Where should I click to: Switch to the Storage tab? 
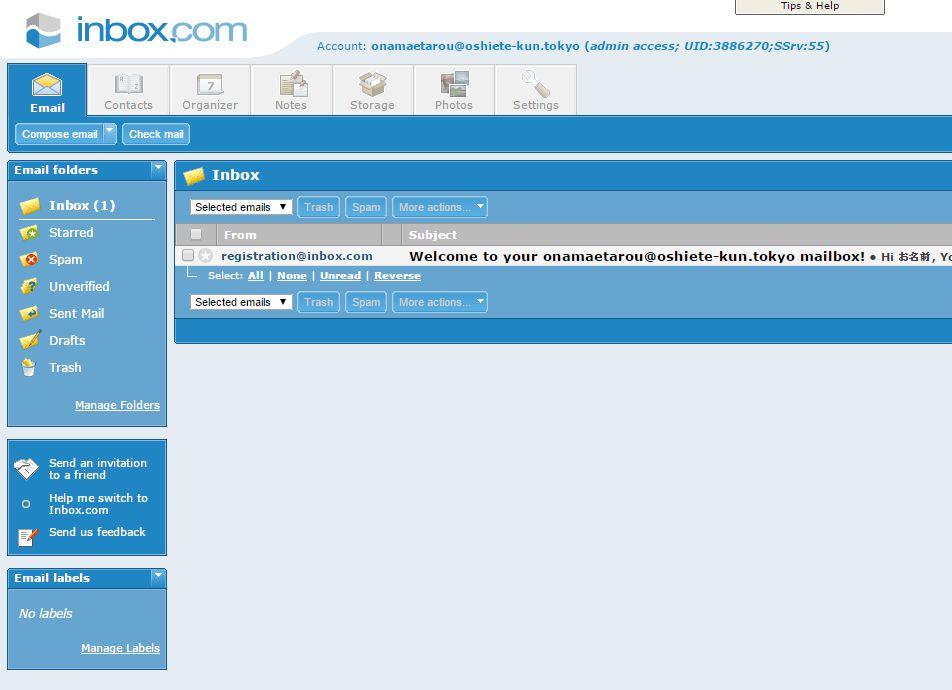(373, 90)
